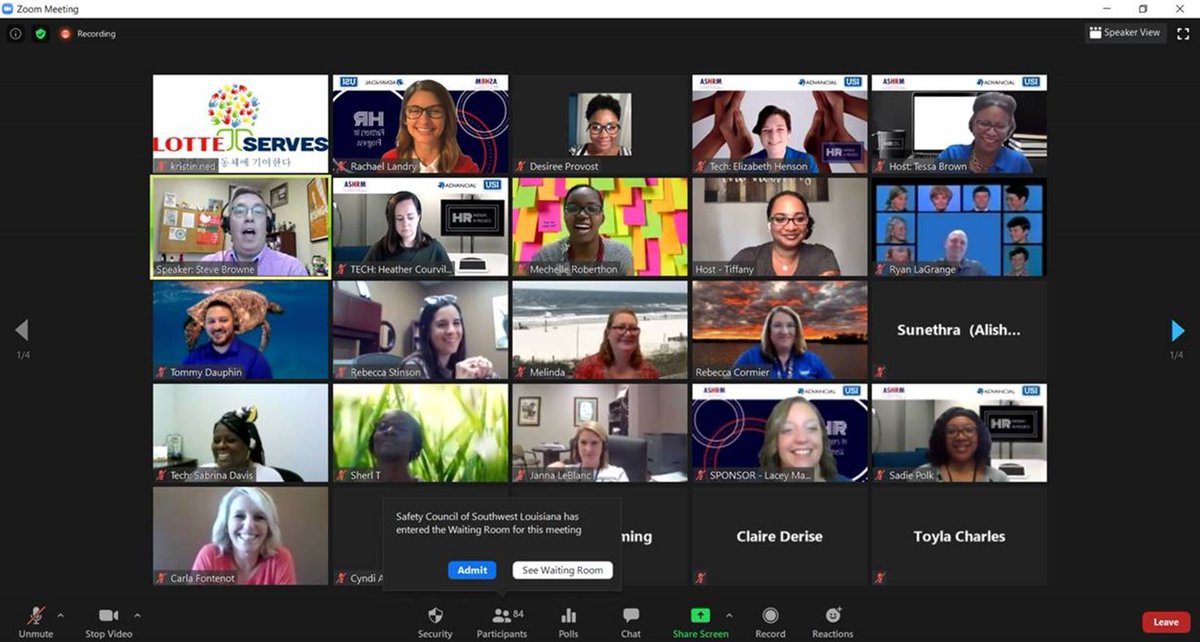The height and width of the screenshot is (642, 1200).
Task: Stop the video camera
Action: pyautogui.click(x=109, y=621)
